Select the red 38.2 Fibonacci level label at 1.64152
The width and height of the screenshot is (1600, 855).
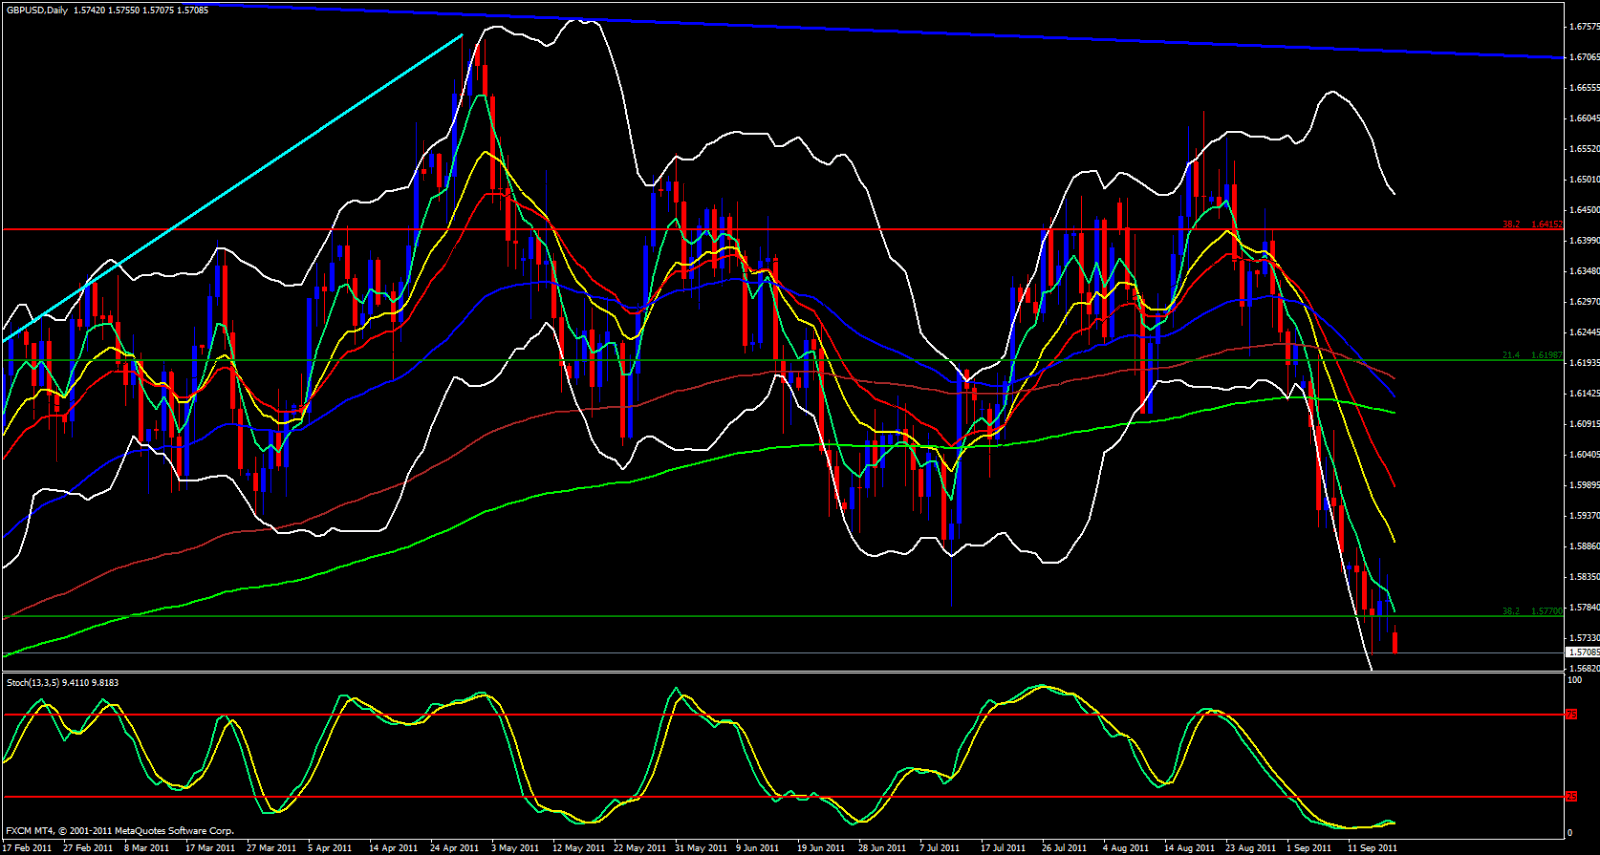[1532, 224]
